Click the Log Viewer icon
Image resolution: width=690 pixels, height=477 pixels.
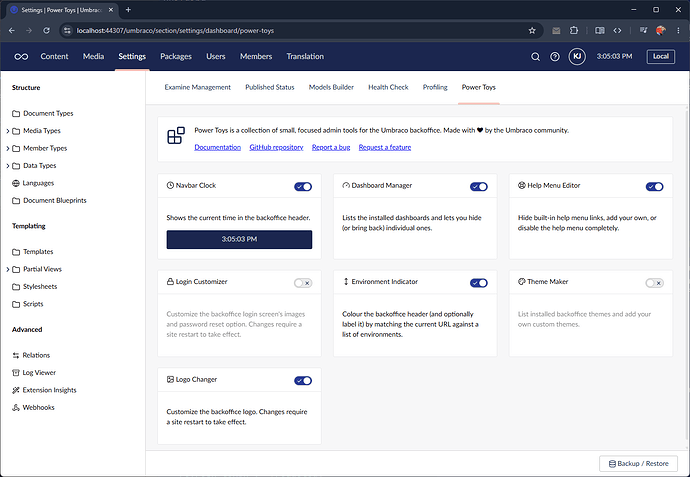[x=16, y=373]
